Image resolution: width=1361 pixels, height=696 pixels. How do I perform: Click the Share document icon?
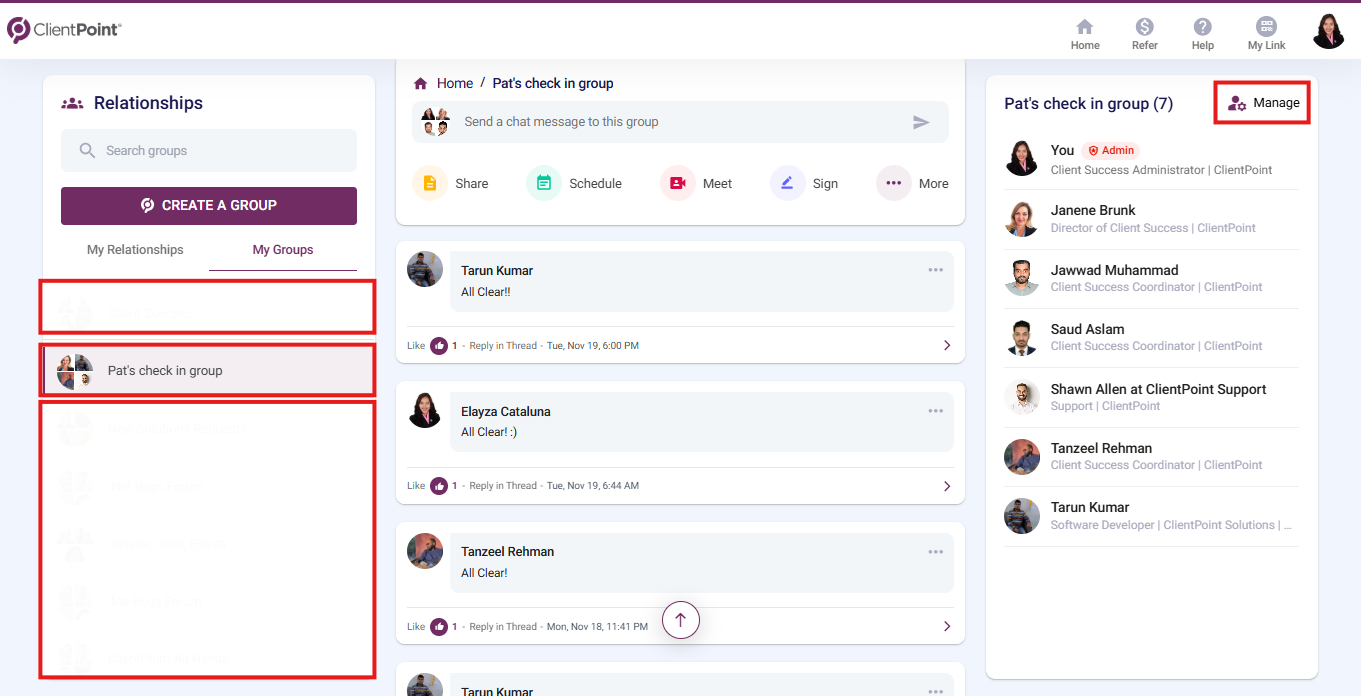click(429, 183)
